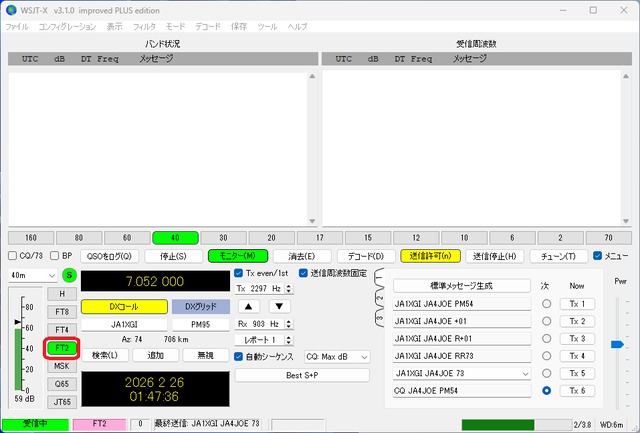Click the 標準メッセージ生成 button
The height and width of the screenshot is (433, 640).
462,286
